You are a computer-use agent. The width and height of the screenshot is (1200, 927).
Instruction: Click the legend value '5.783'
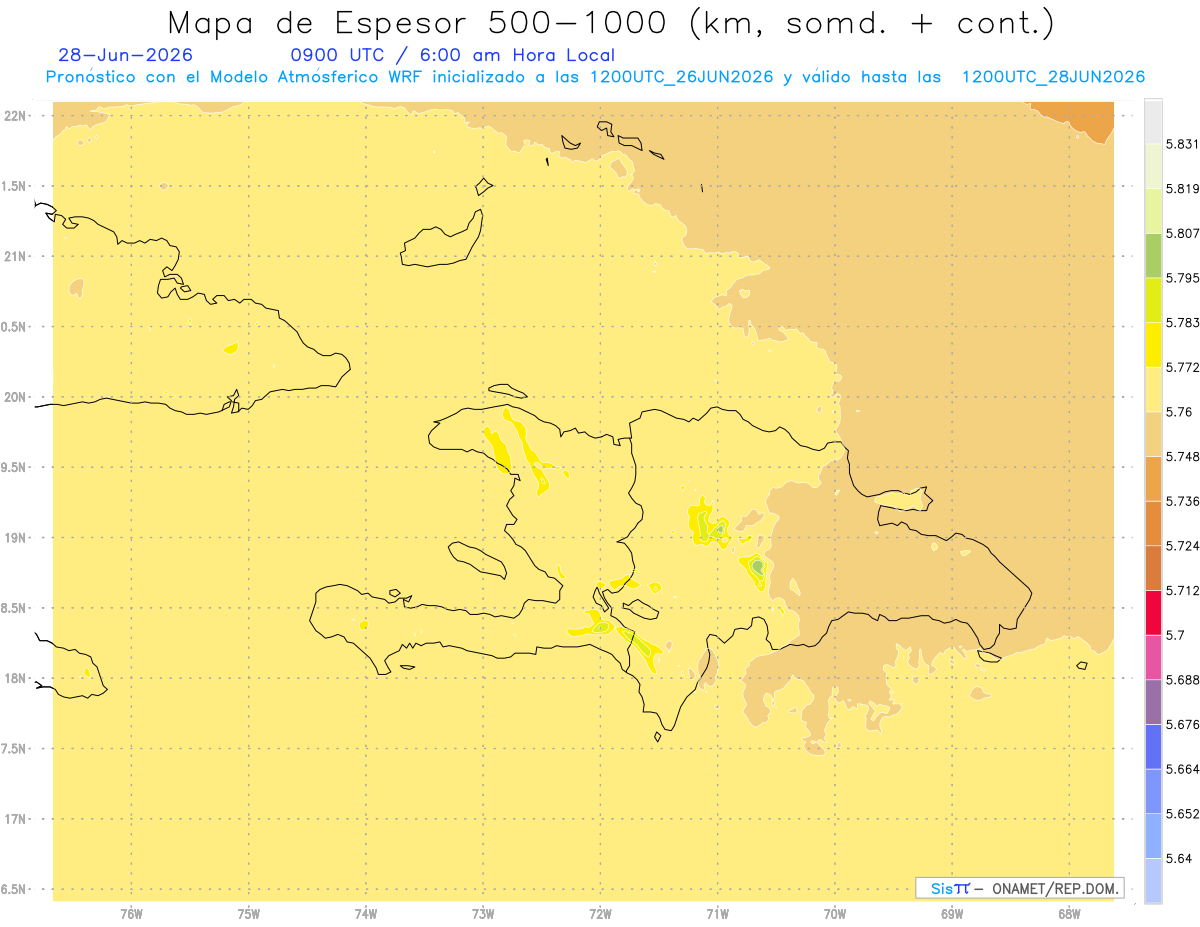coord(1183,323)
